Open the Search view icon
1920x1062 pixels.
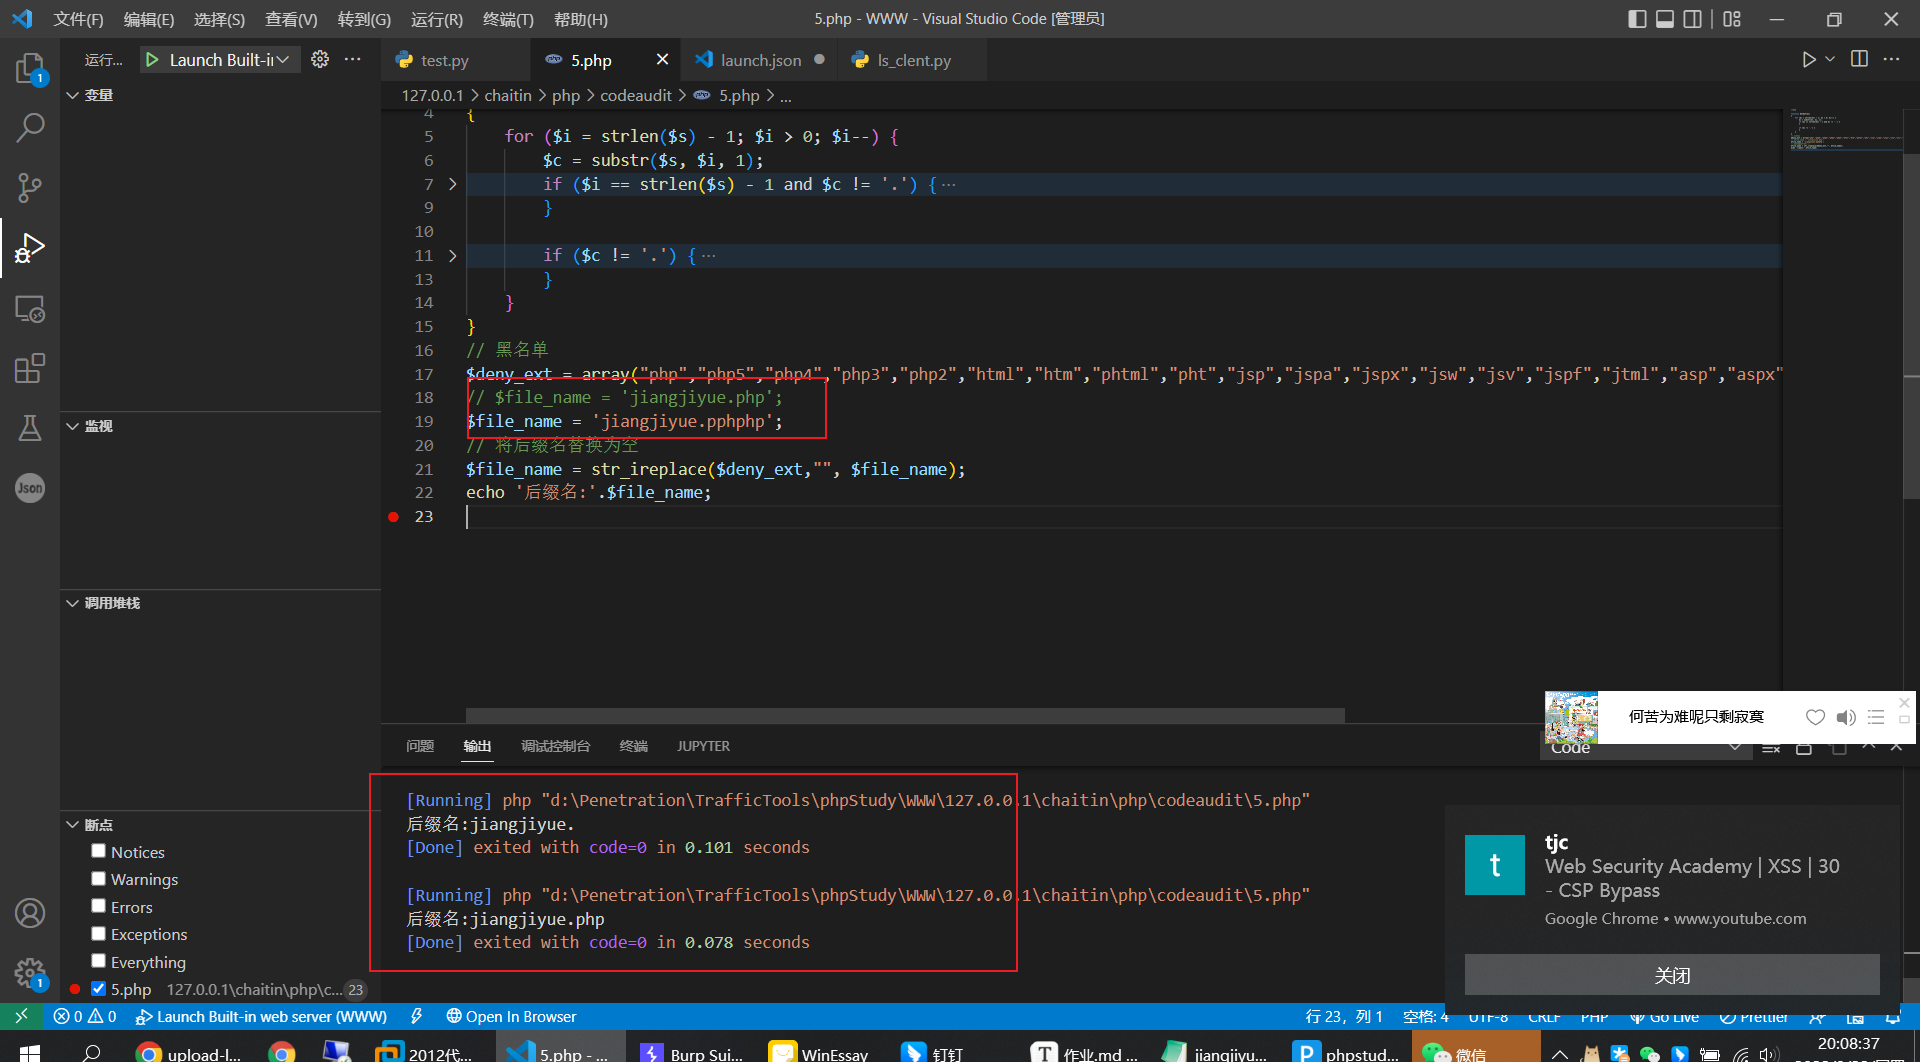(30, 128)
